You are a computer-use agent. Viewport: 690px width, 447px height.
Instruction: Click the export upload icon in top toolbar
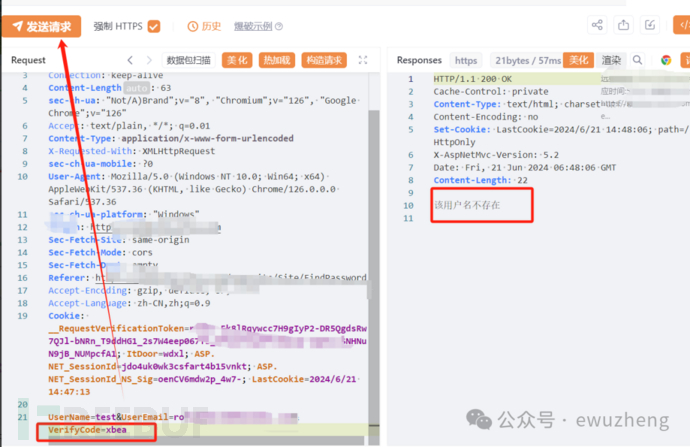pyautogui.click(x=624, y=25)
